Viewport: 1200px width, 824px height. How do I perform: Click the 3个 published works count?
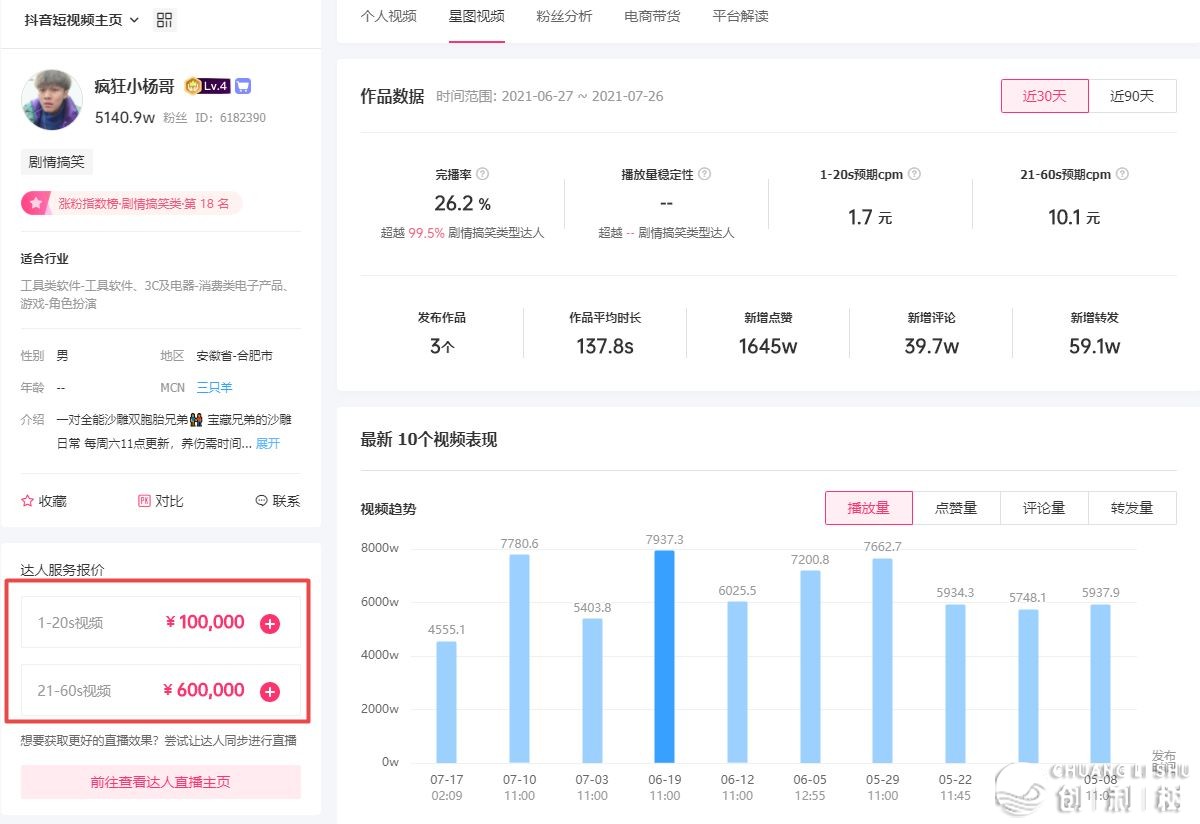(442, 347)
